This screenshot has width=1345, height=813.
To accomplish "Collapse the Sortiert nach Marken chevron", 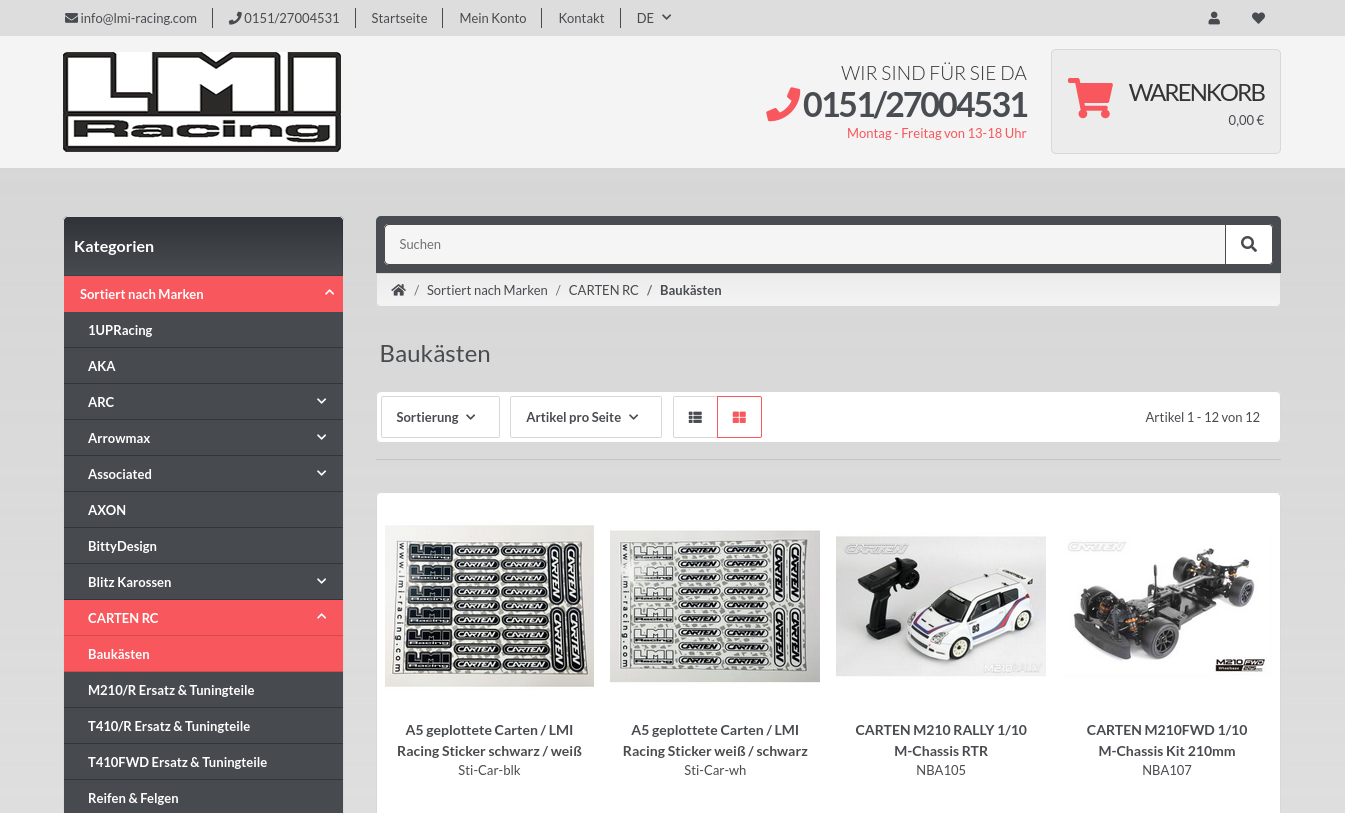I will (x=329, y=293).
